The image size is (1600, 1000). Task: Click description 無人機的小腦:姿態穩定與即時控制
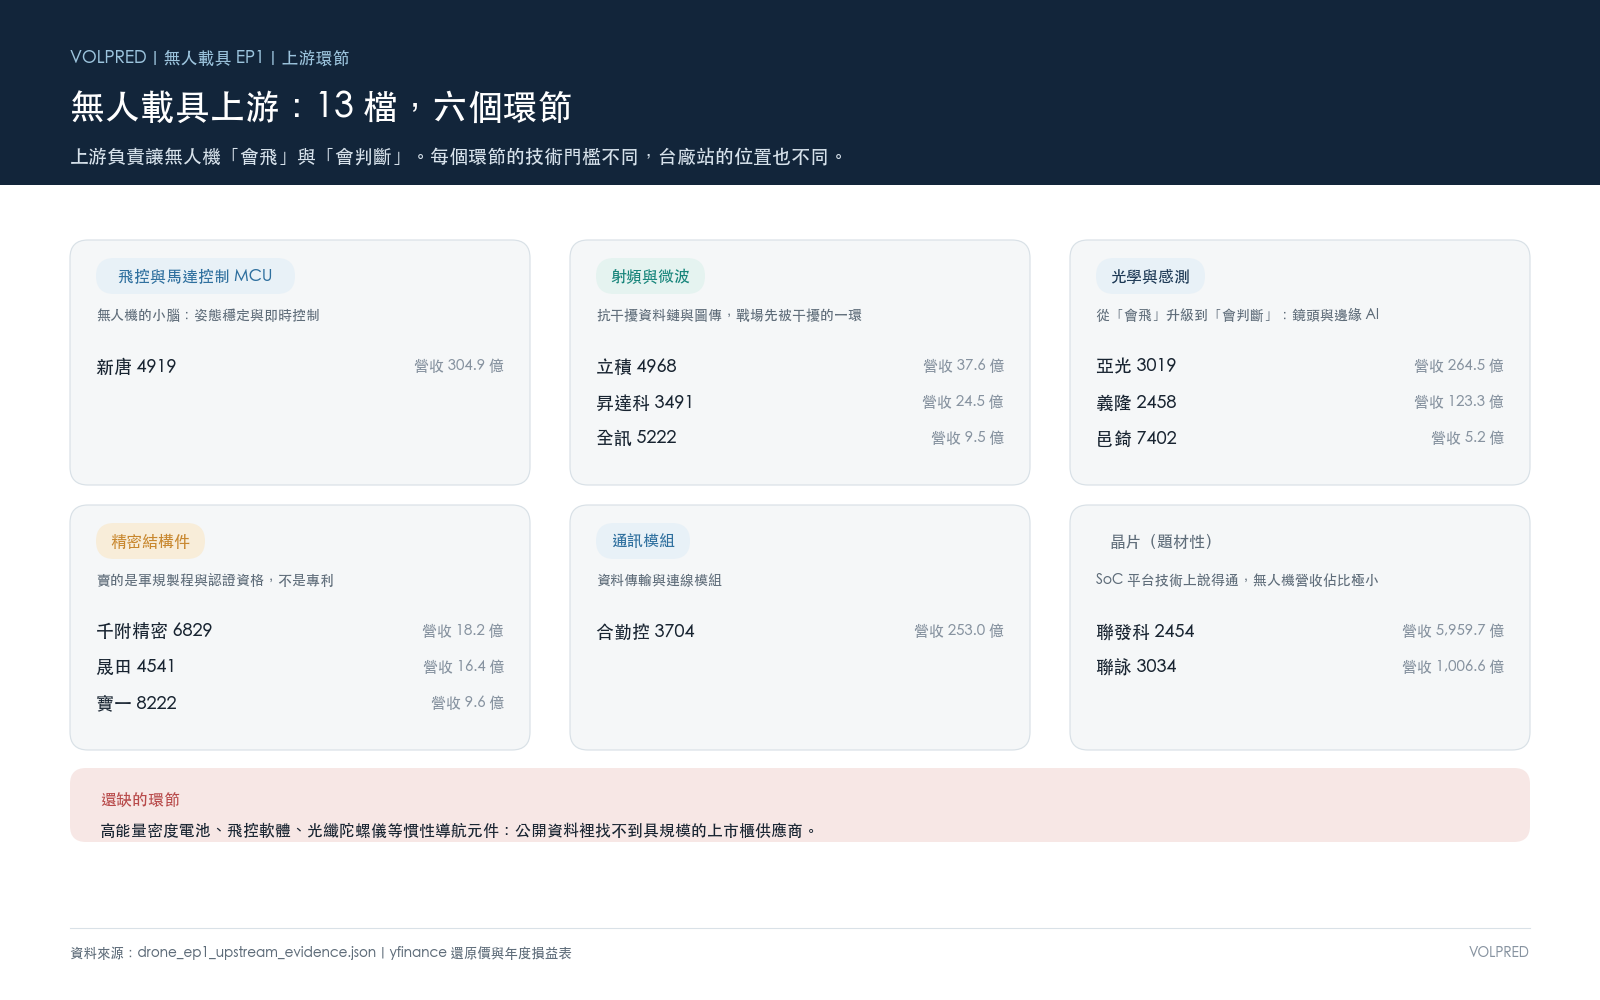point(208,315)
